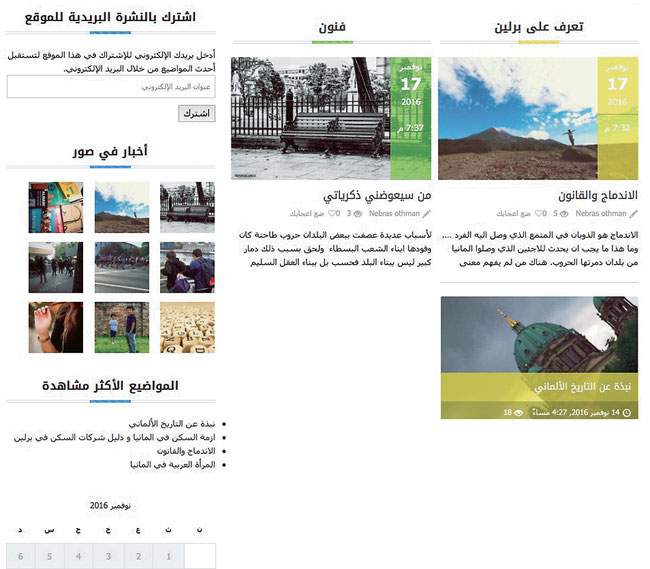Open the colorful books photo in gallery

(56, 207)
